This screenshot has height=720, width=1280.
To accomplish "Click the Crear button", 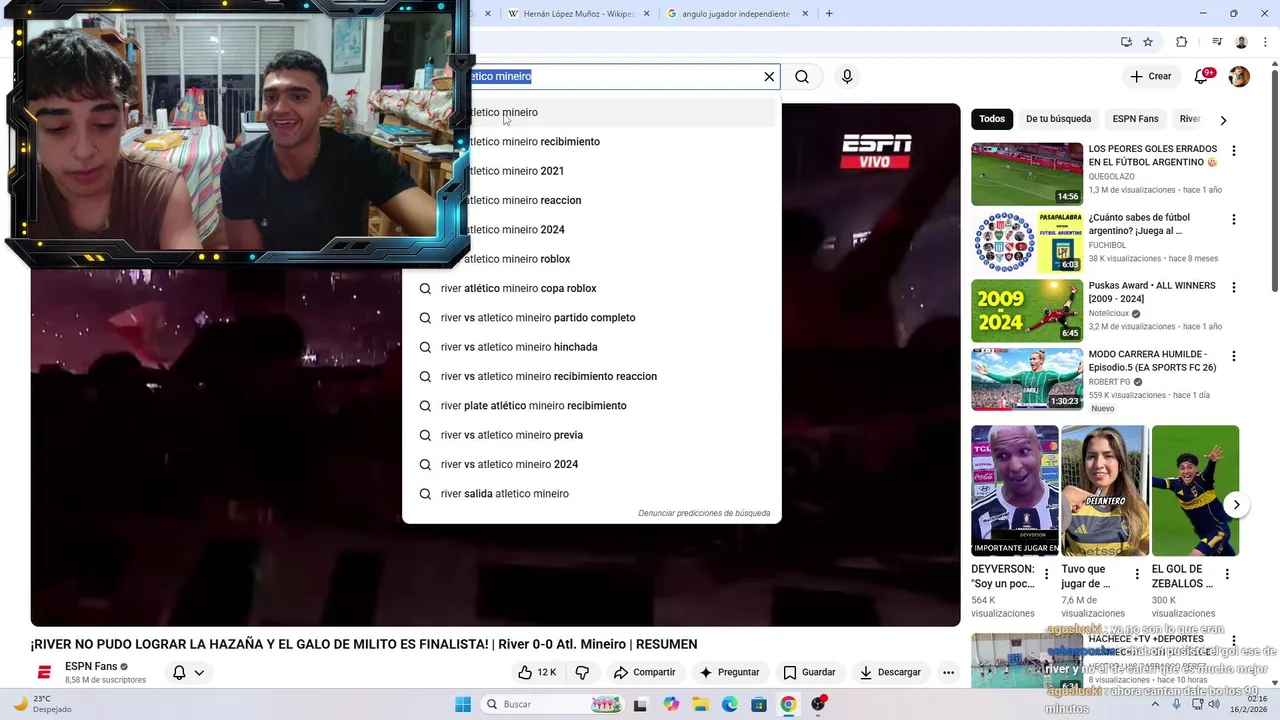I will [x=1151, y=77].
